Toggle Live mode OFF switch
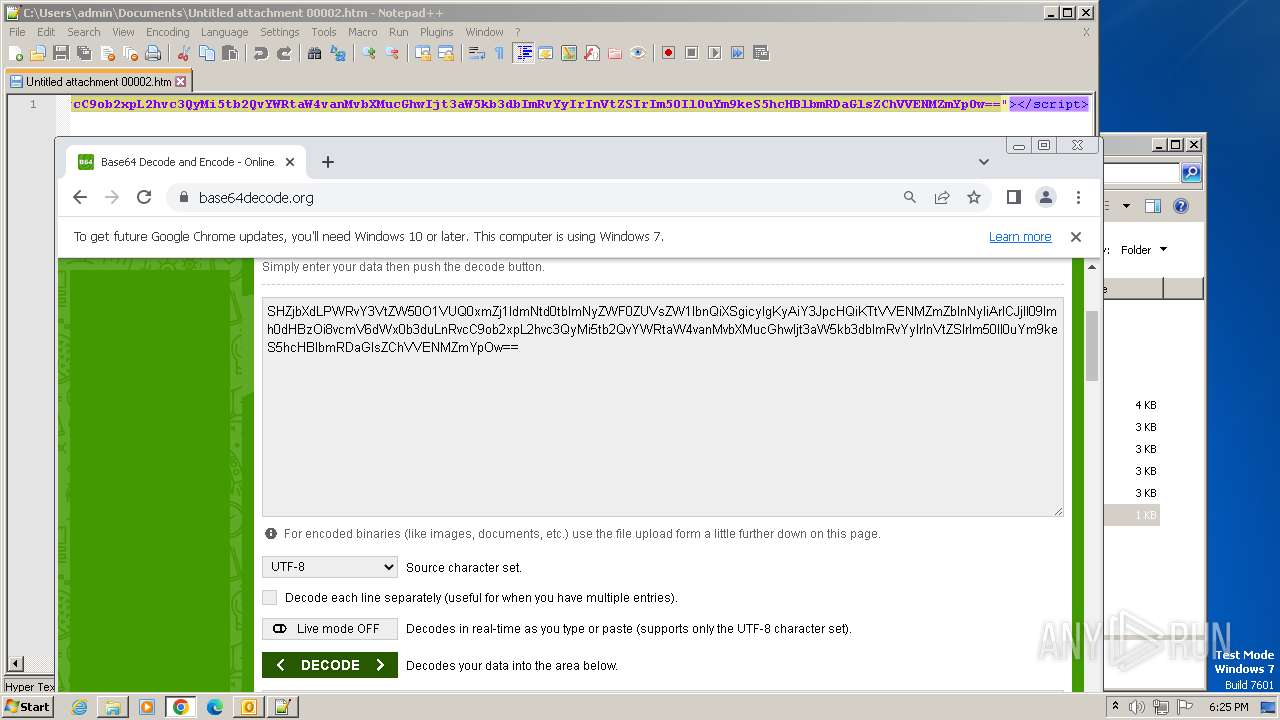1280x720 pixels. pos(330,629)
